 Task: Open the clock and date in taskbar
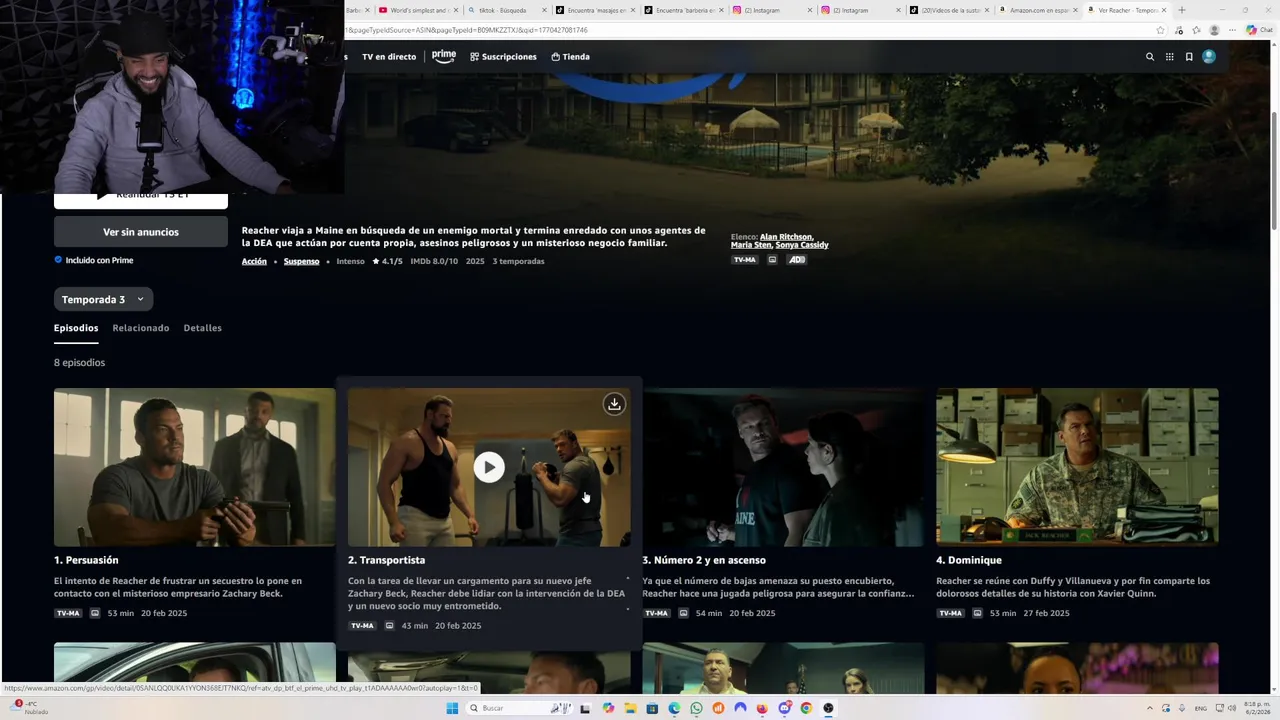point(1255,708)
